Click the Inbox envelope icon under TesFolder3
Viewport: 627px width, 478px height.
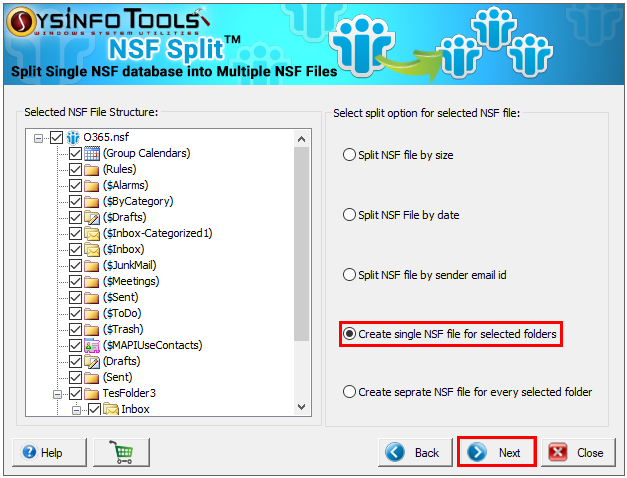tap(111, 409)
